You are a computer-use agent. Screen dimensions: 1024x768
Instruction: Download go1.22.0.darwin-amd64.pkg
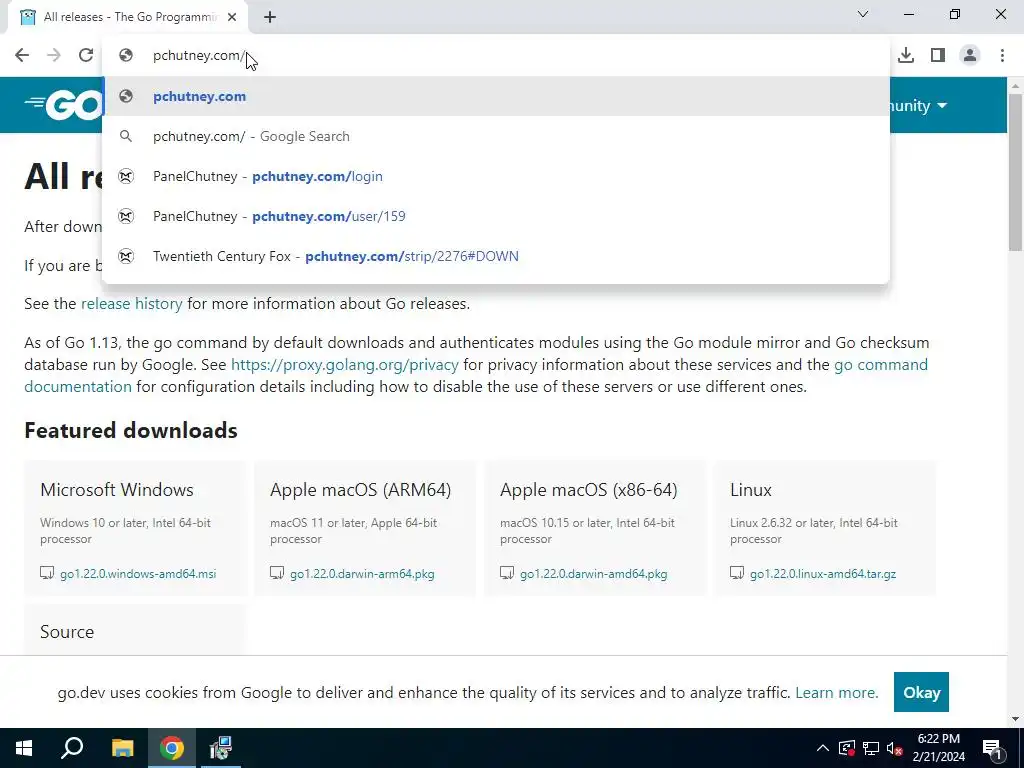594,574
